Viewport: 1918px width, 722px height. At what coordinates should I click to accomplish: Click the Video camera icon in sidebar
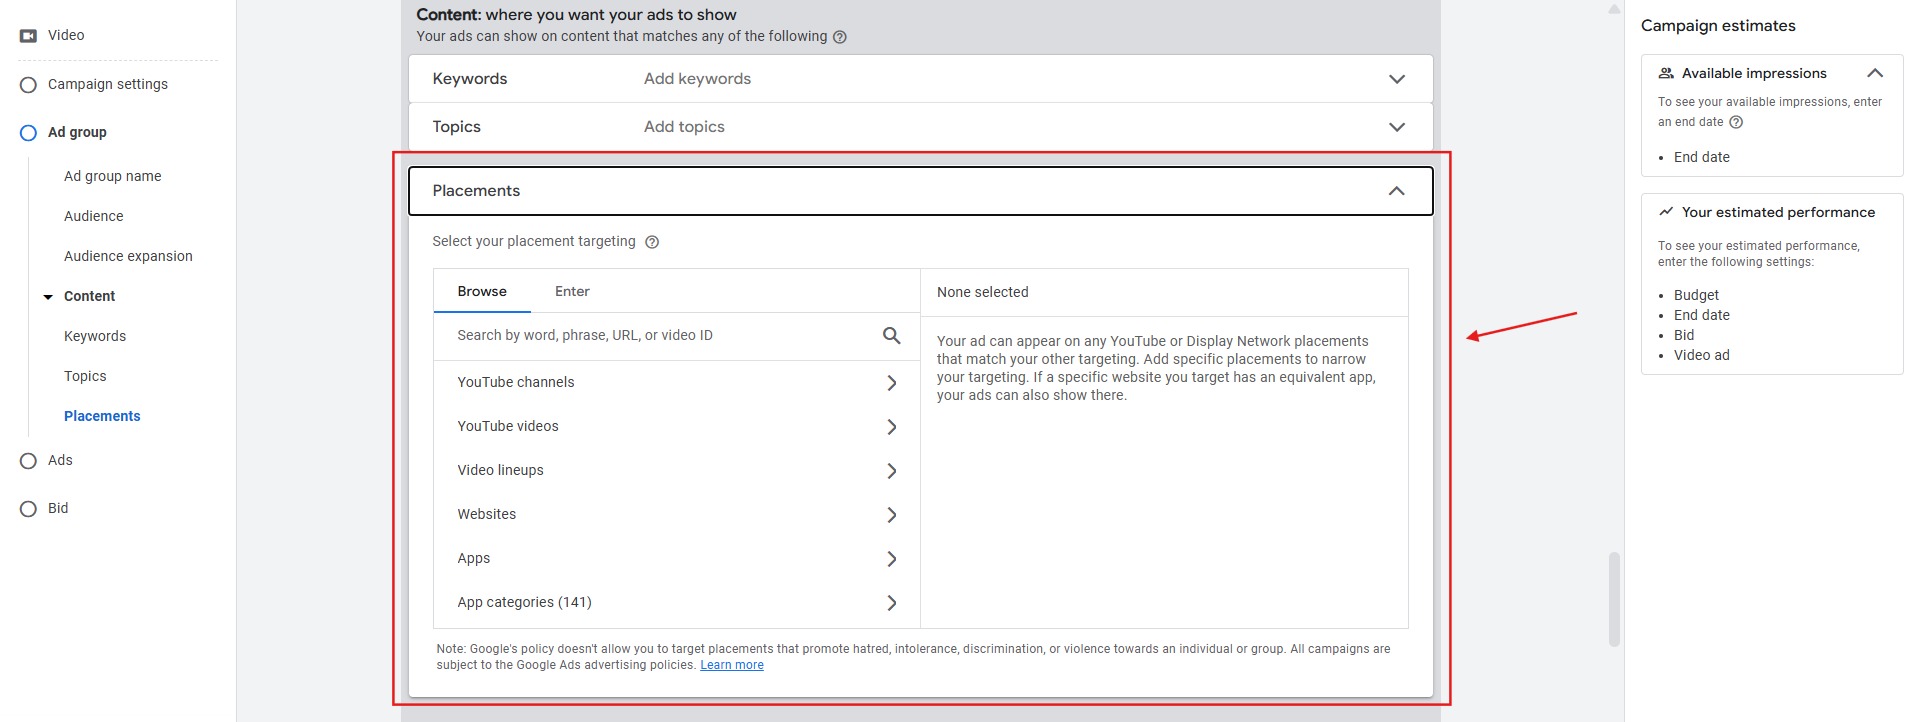[x=28, y=36]
